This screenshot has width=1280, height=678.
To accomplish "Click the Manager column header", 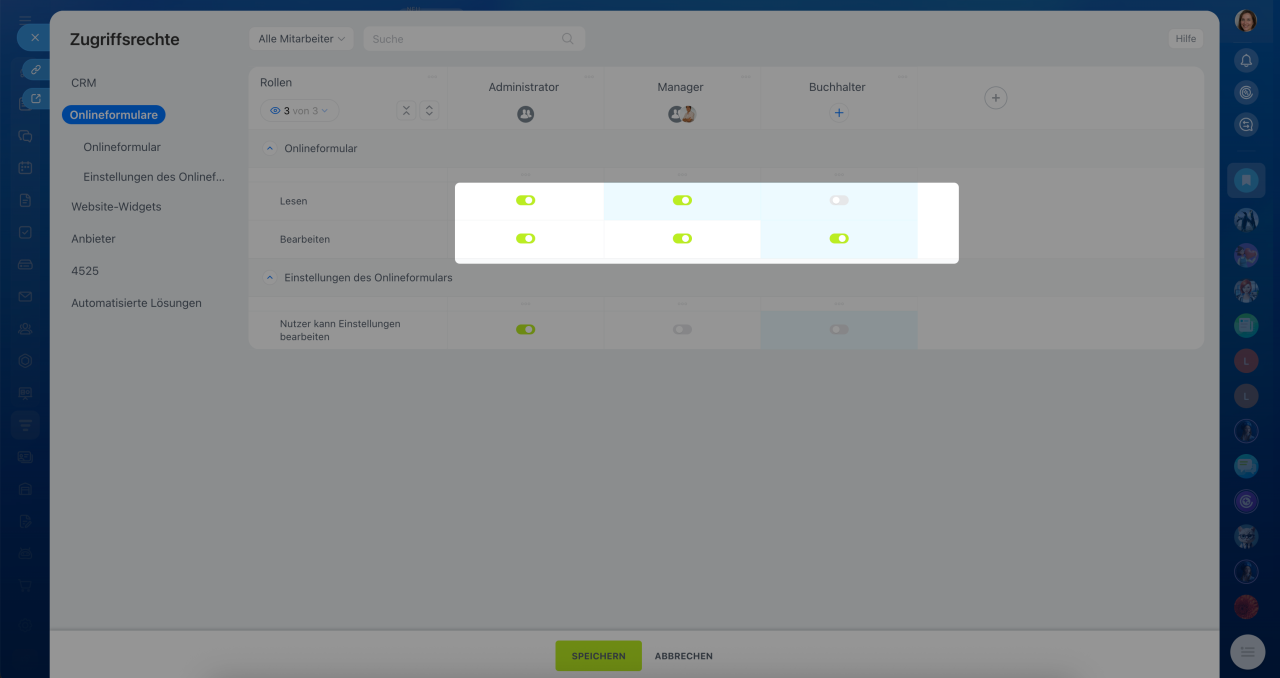I will pos(681,87).
